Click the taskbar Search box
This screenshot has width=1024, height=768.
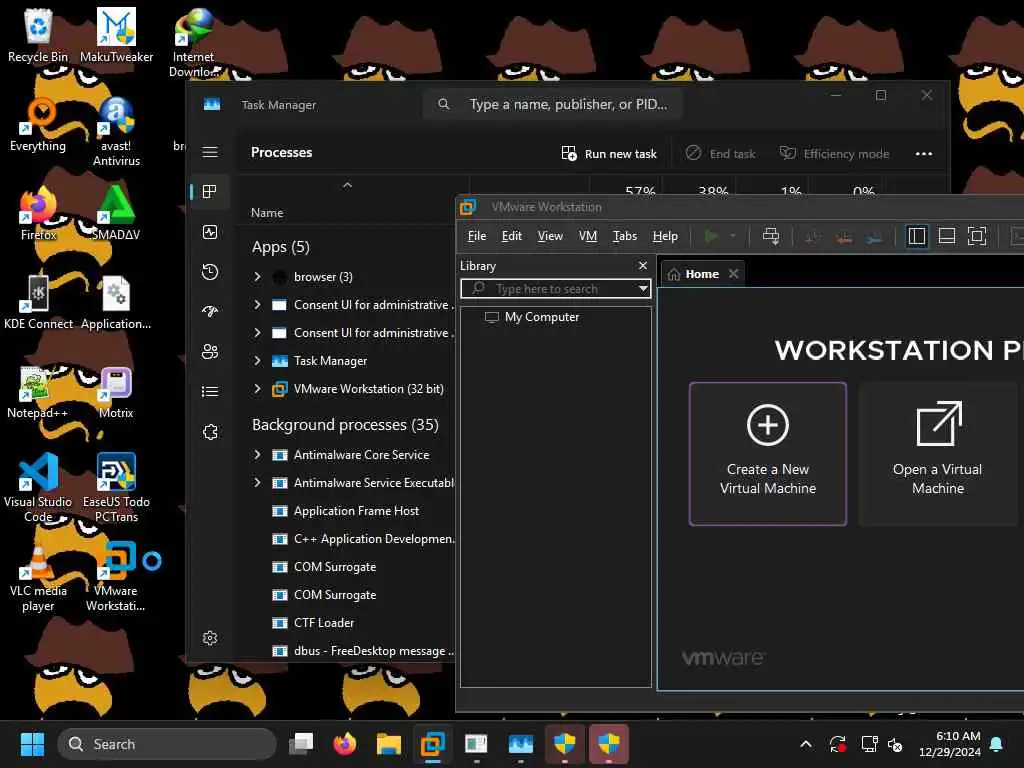[x=167, y=744]
